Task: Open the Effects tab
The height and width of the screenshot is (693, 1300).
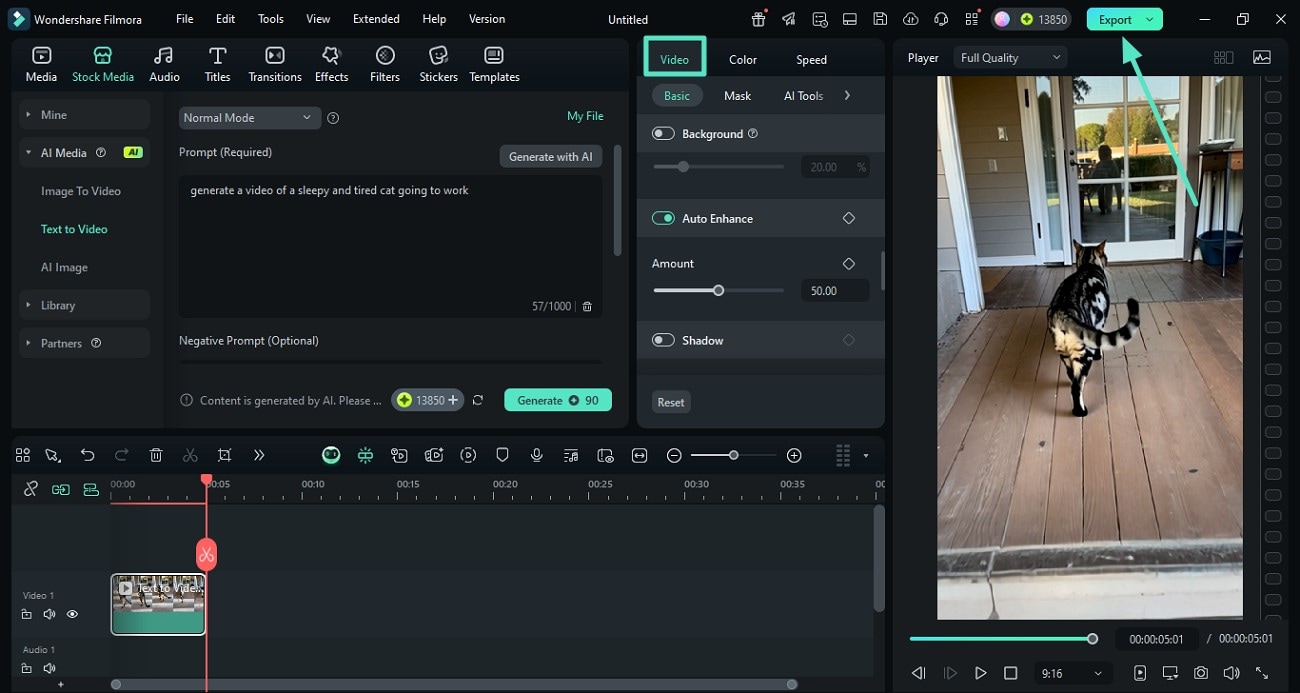Action: pos(331,64)
